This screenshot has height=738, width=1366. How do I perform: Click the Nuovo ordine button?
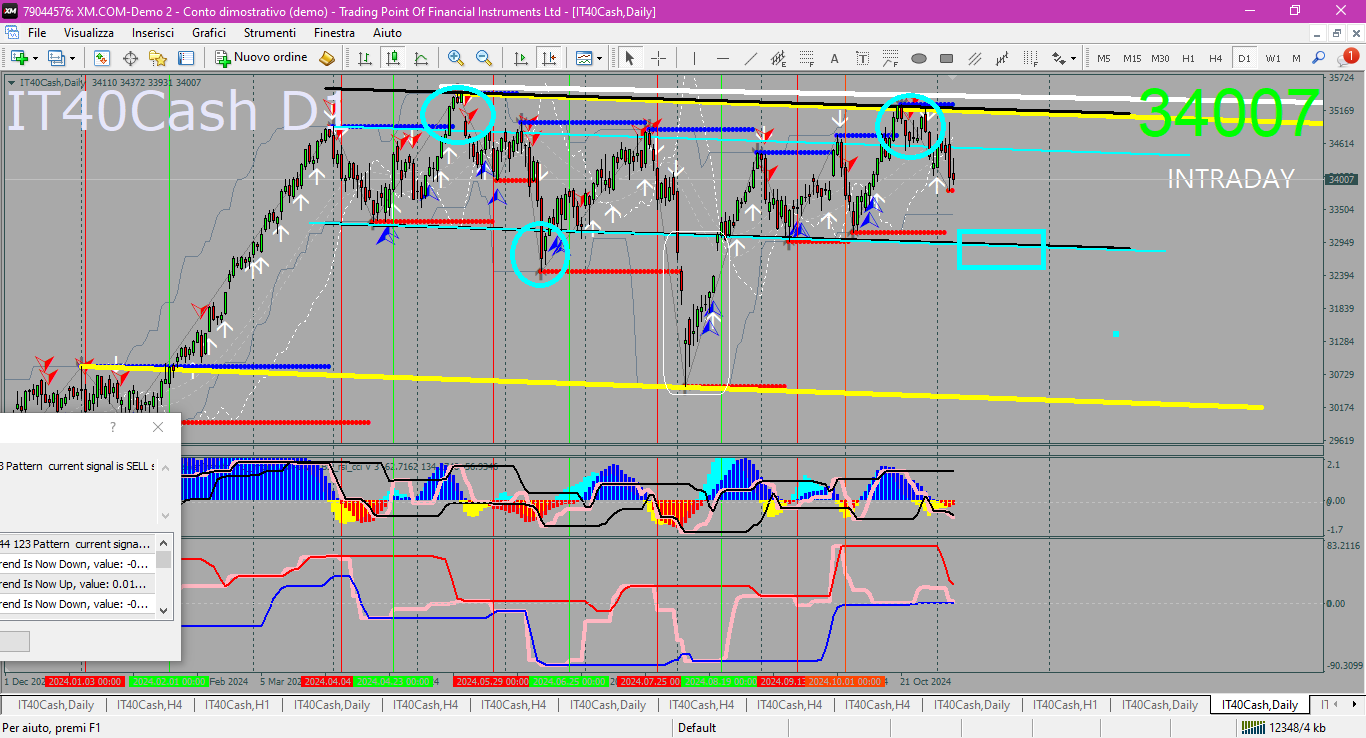(262, 58)
